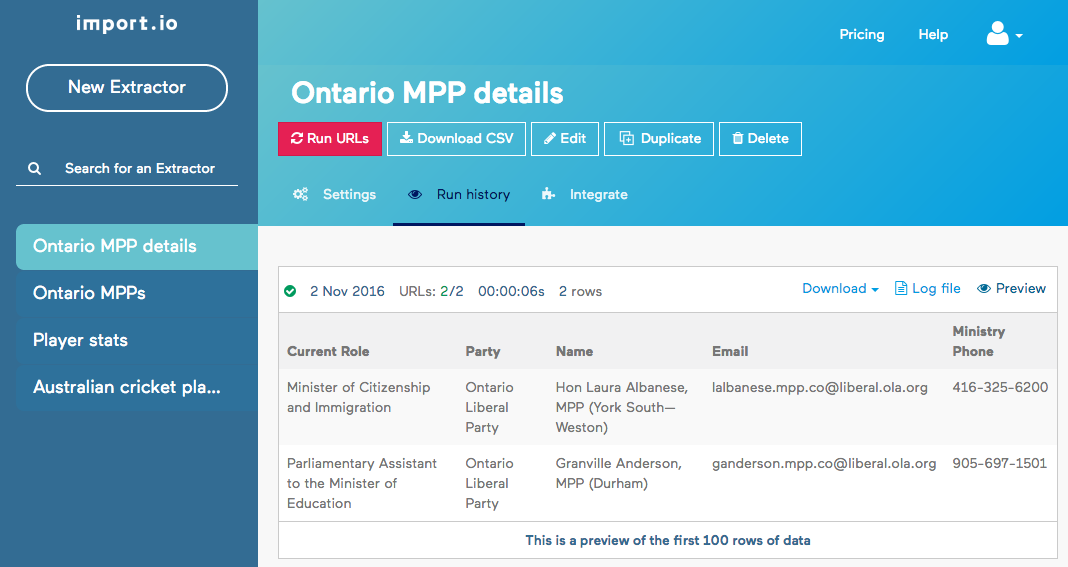Open the Log file link
Viewport: 1068px width, 567px height.
[928, 288]
